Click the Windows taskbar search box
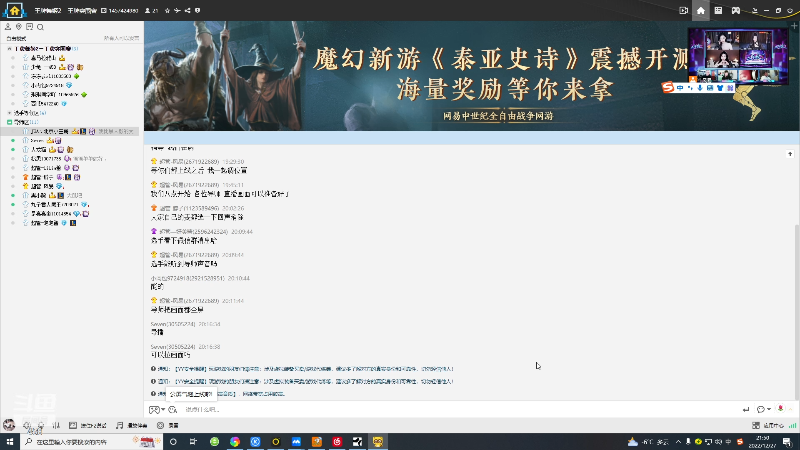Viewport: 800px width, 450px height. tap(92, 441)
